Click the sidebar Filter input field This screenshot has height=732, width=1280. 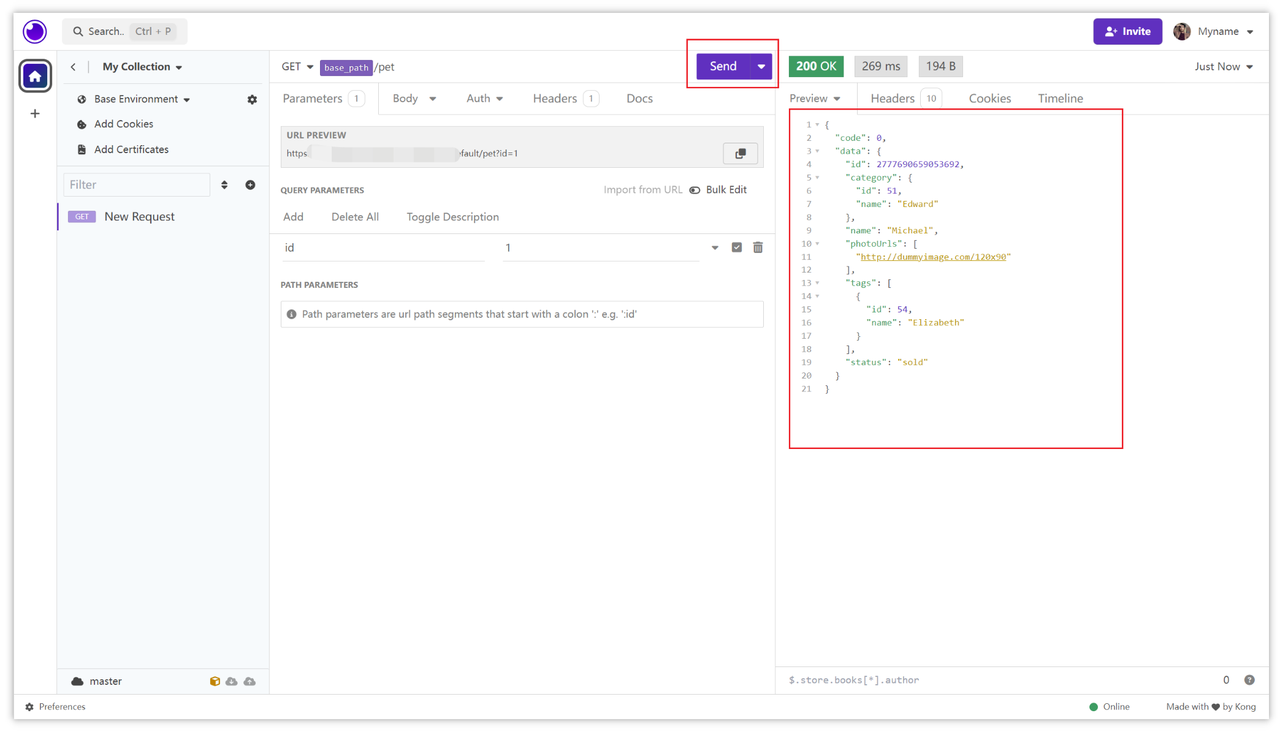[x=137, y=185]
